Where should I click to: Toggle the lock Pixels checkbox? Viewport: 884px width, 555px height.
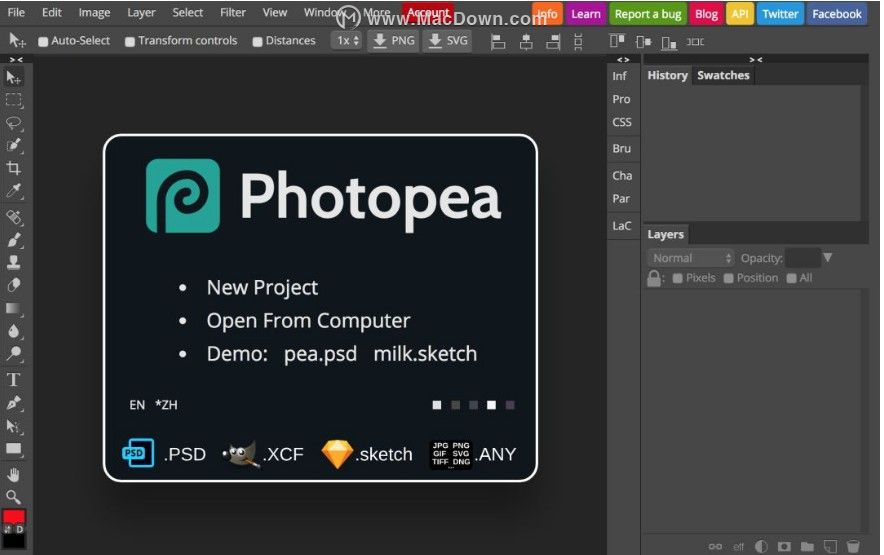tap(678, 278)
